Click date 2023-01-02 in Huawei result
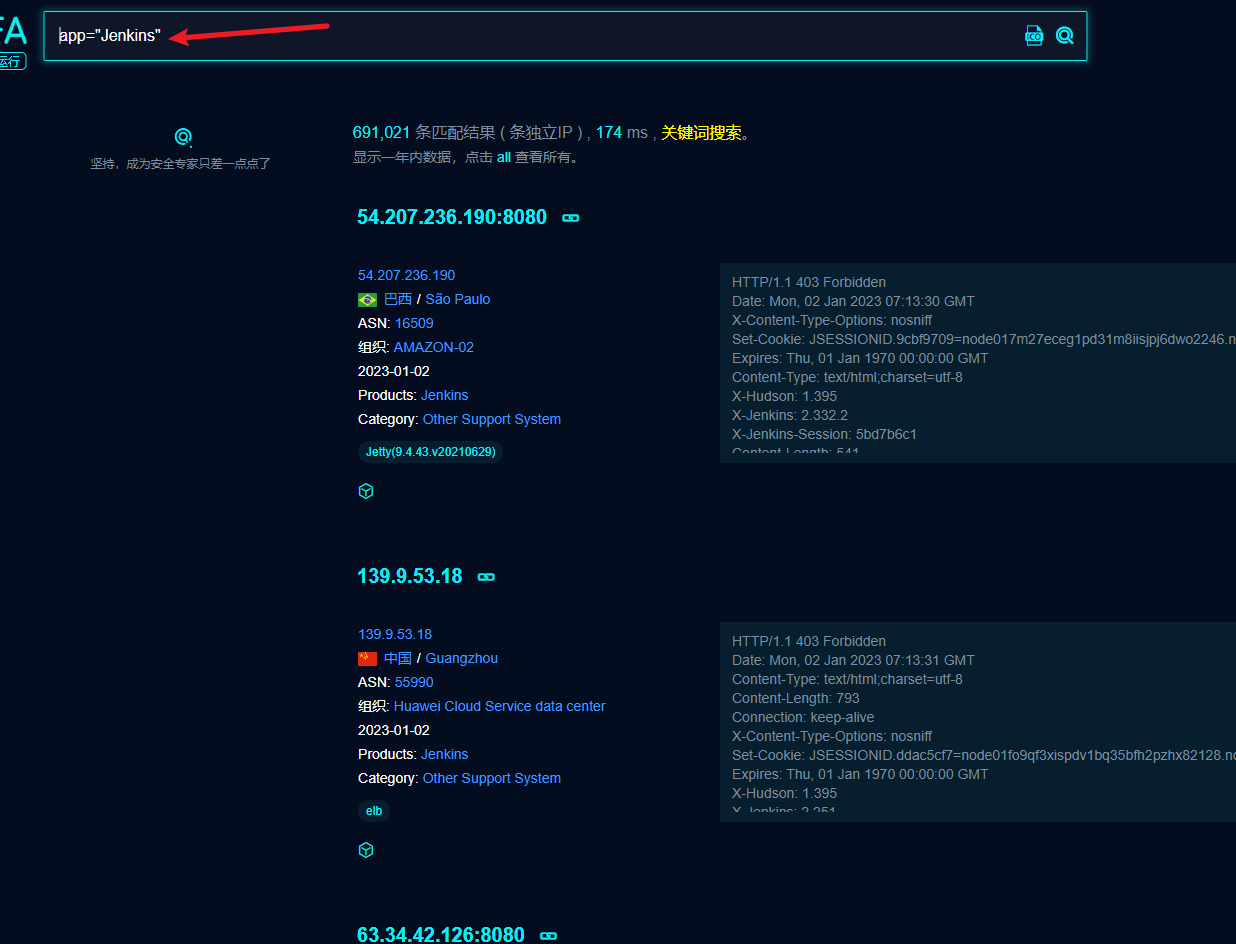This screenshot has height=944, width=1236. pyautogui.click(x=394, y=730)
